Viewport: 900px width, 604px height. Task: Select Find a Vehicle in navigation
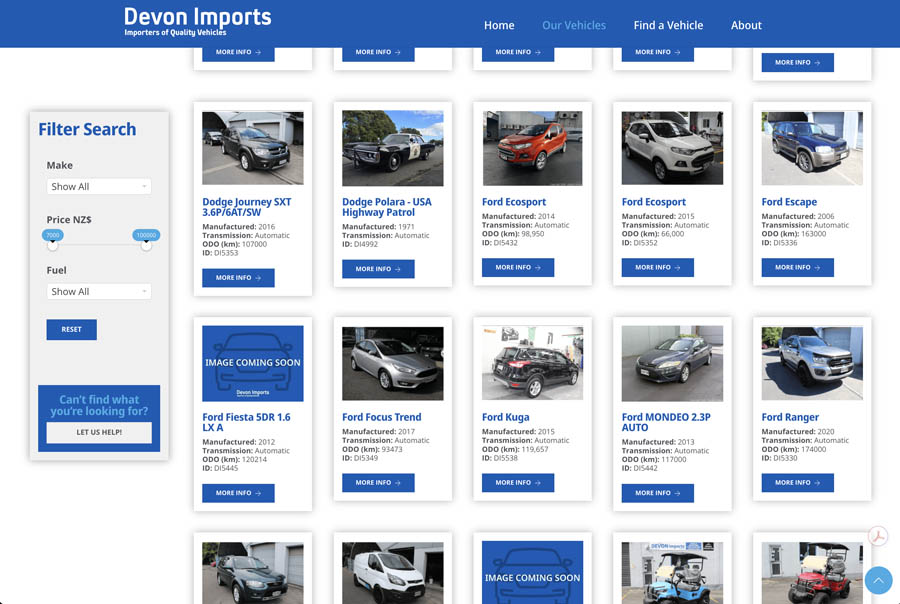(668, 25)
